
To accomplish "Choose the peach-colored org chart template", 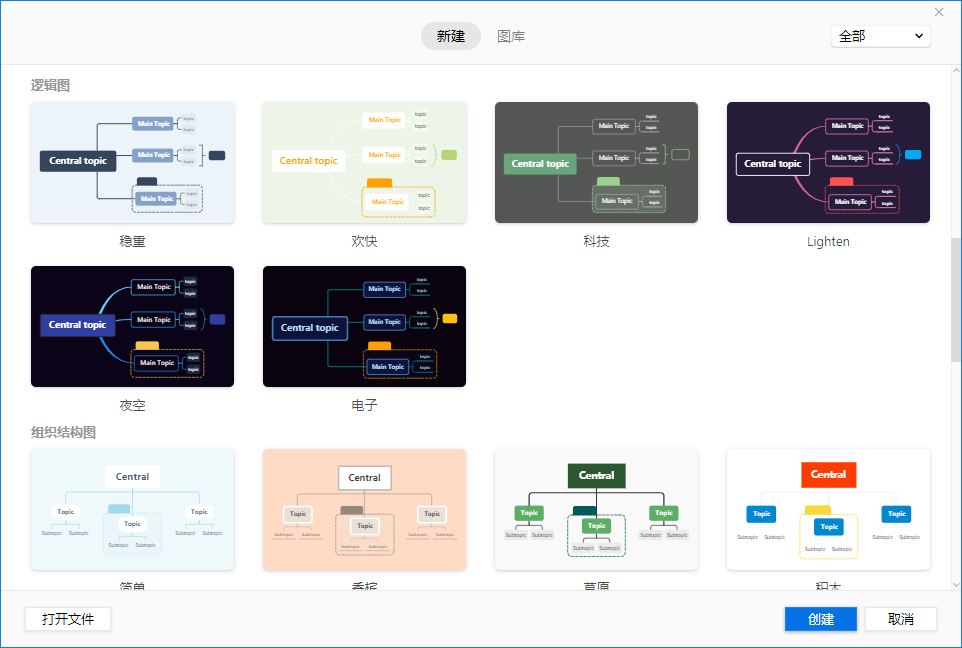I will pos(364,509).
